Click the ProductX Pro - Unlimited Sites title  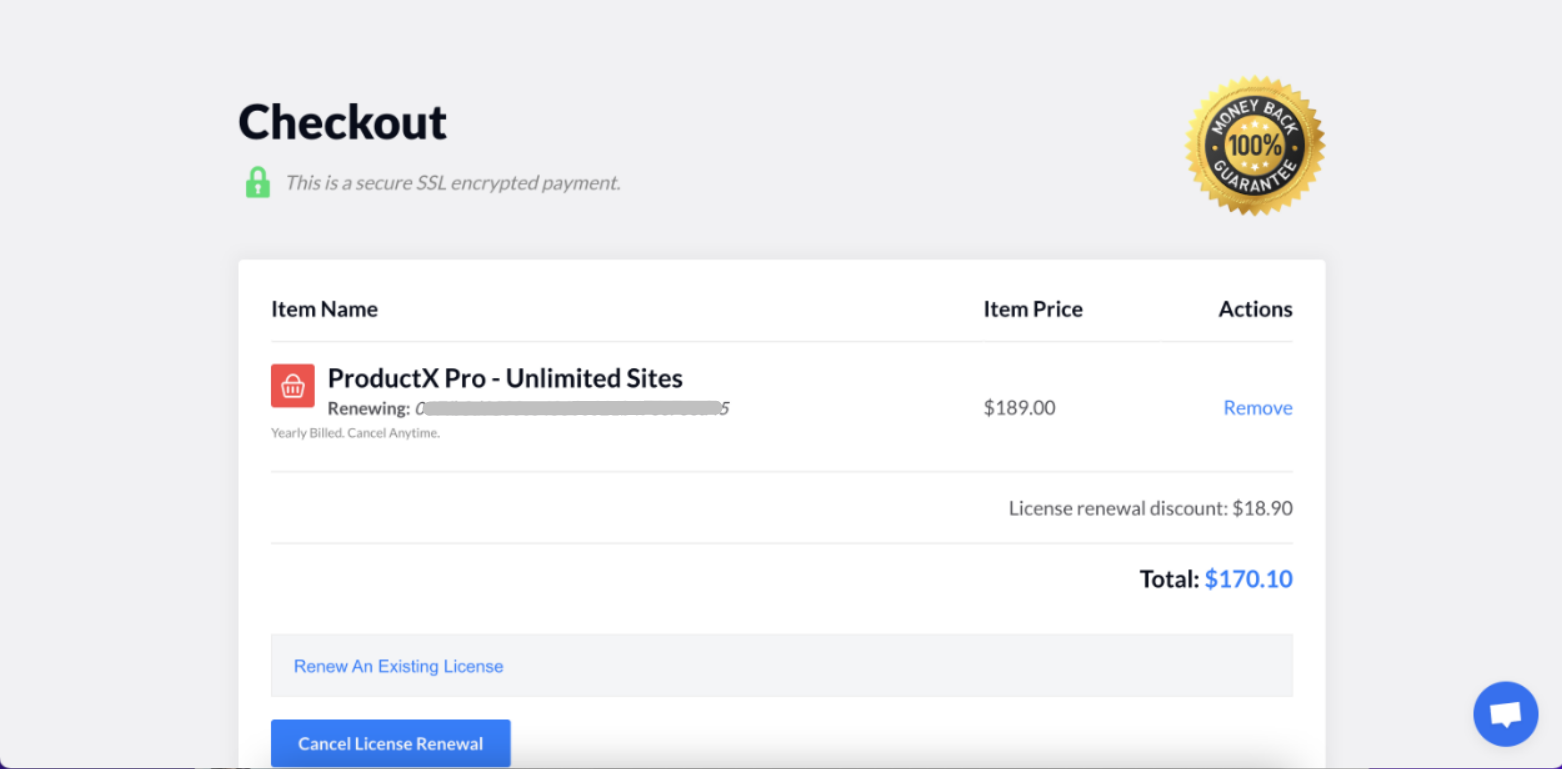point(504,378)
